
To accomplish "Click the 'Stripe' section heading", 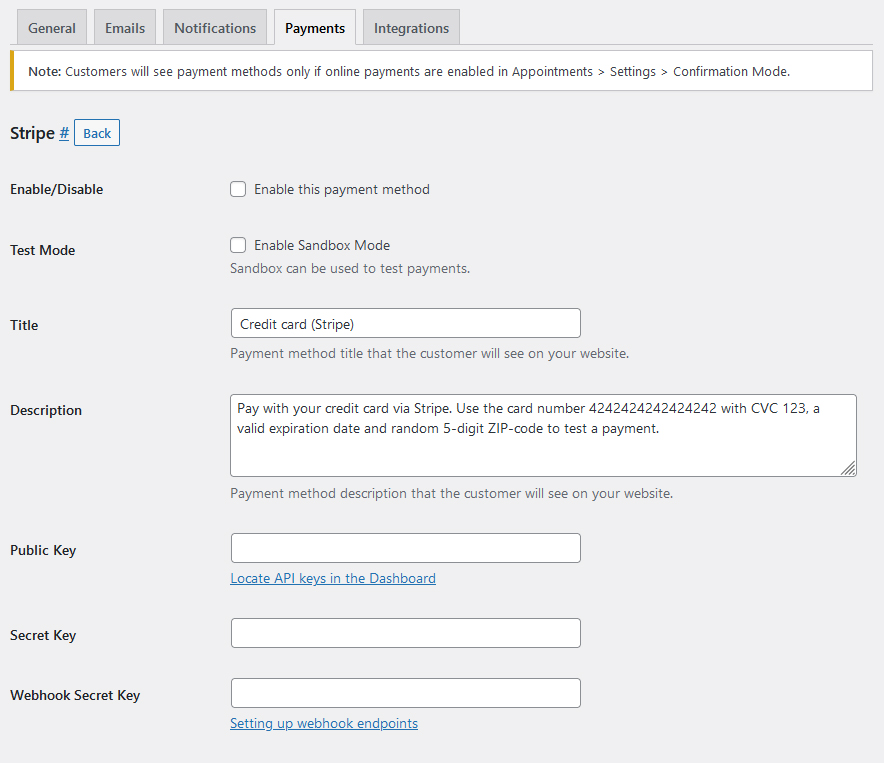I will [x=32, y=133].
